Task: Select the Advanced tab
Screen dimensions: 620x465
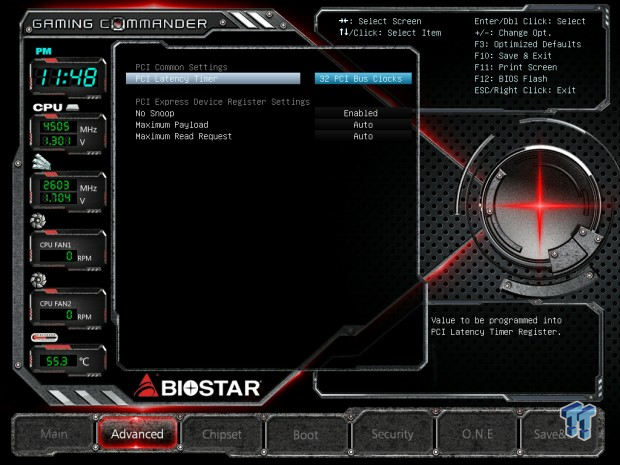Action: click(x=137, y=434)
